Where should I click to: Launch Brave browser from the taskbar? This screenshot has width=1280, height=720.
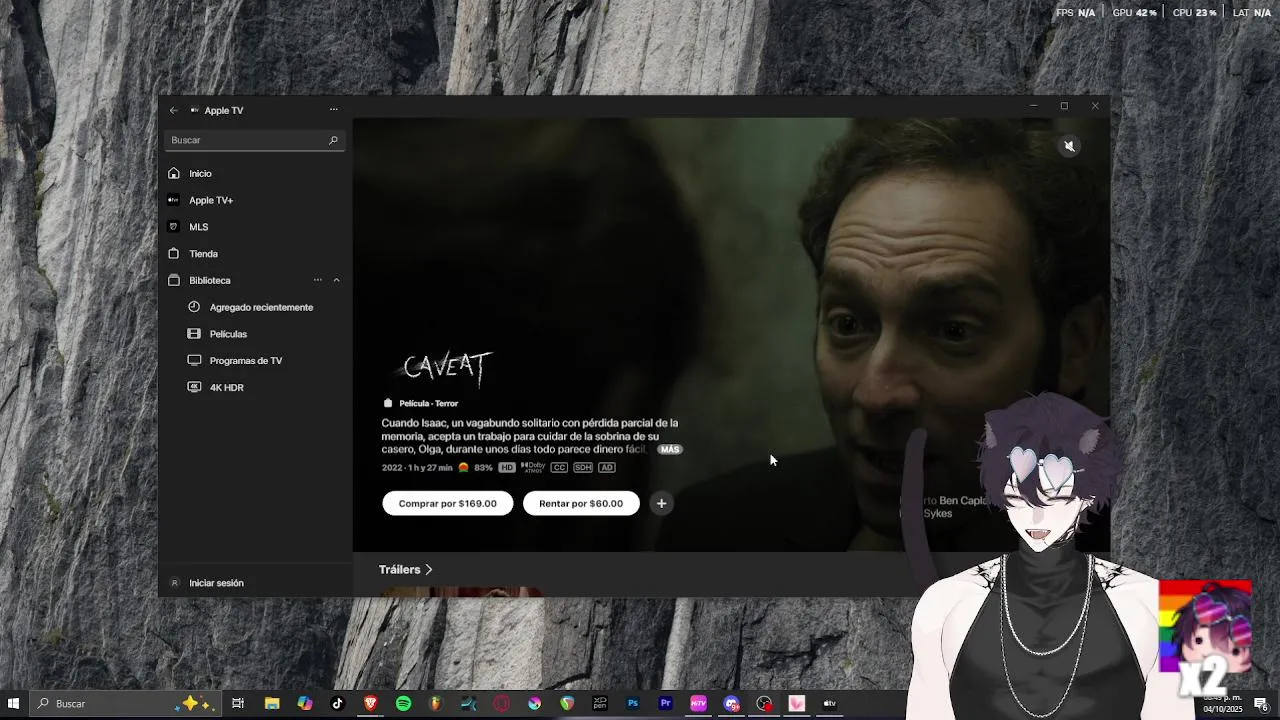coord(370,704)
